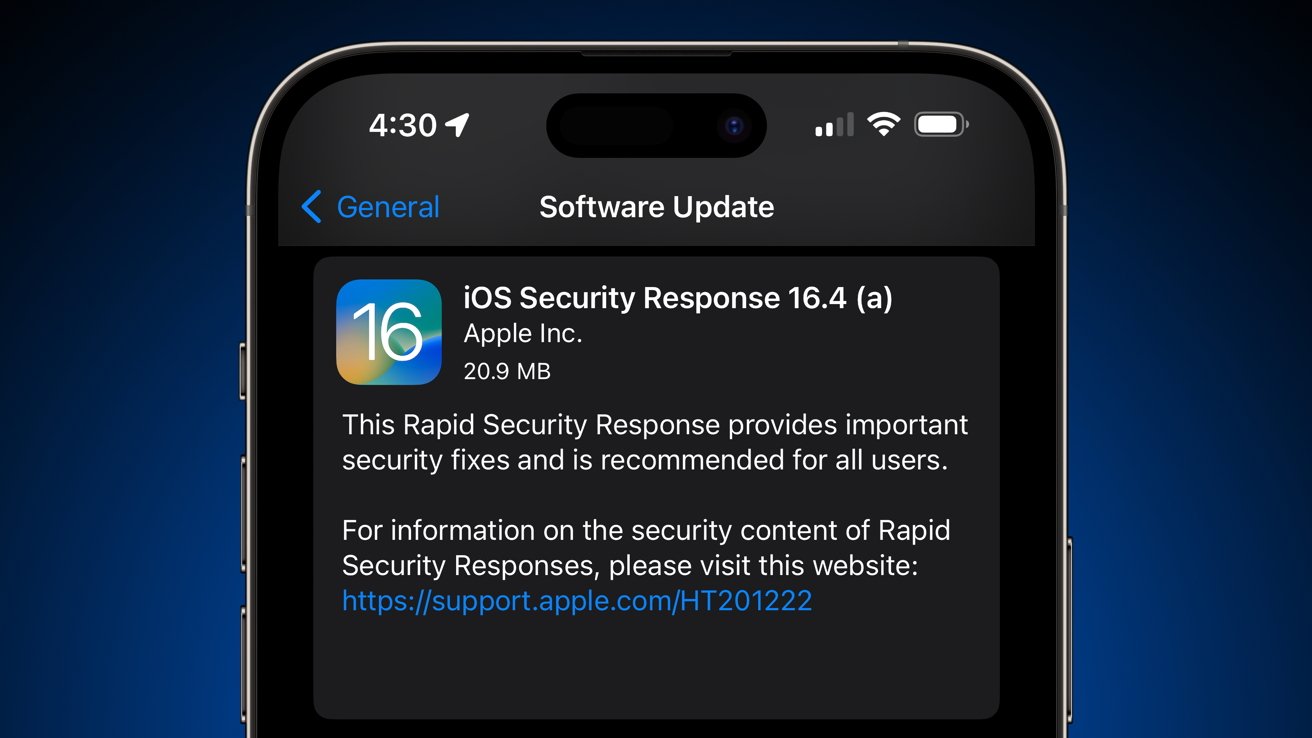Image resolution: width=1312 pixels, height=738 pixels.
Task: Tap the back chevron arrow icon
Action: pyautogui.click(x=312, y=207)
